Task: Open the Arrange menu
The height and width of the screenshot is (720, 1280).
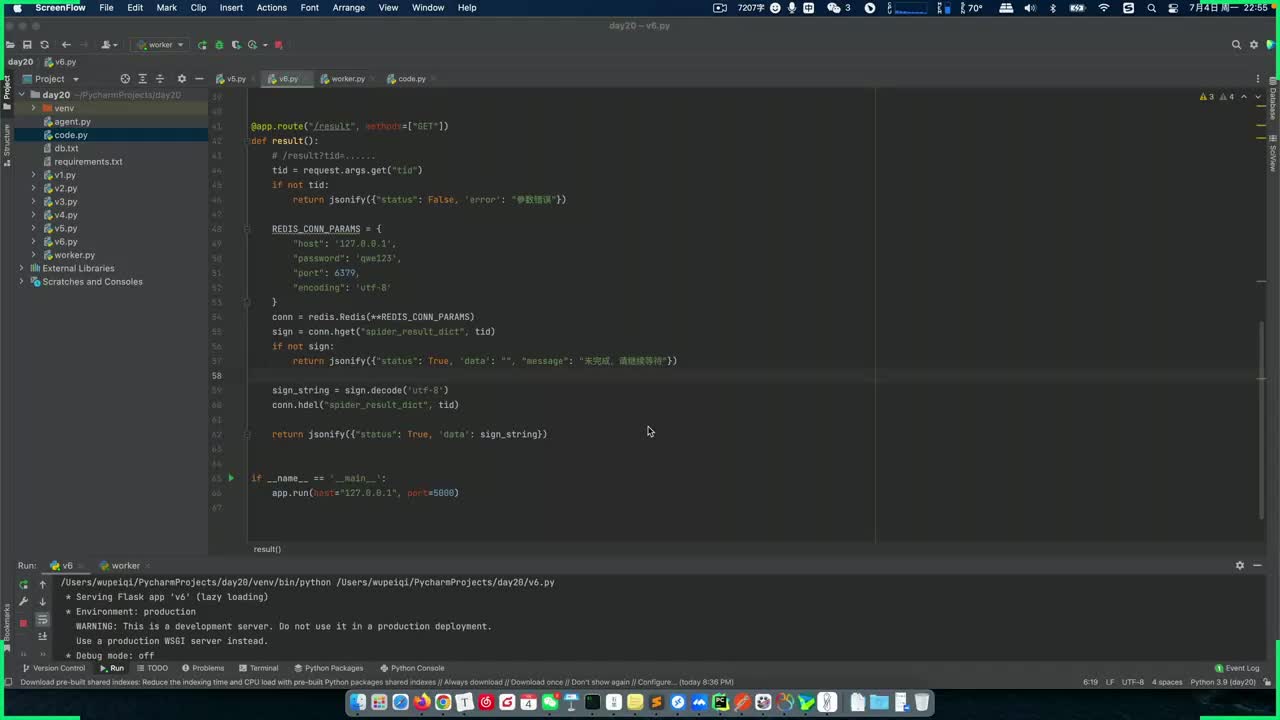Action: tap(349, 8)
